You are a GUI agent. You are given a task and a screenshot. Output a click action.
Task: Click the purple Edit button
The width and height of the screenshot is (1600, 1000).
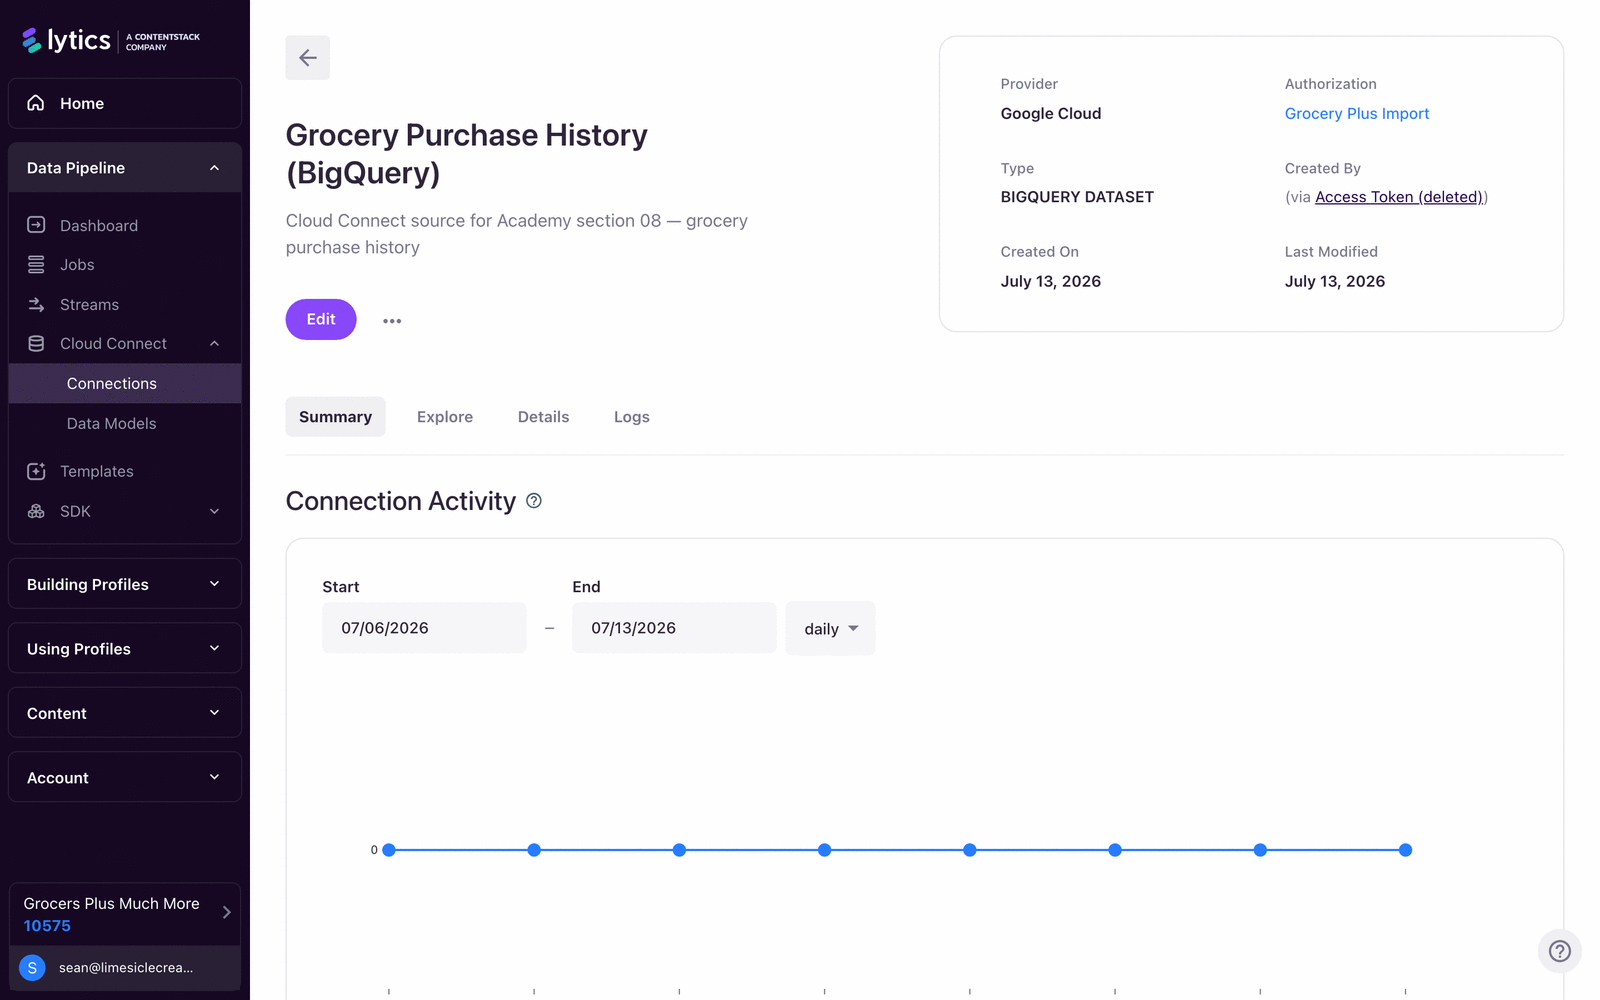click(x=321, y=319)
